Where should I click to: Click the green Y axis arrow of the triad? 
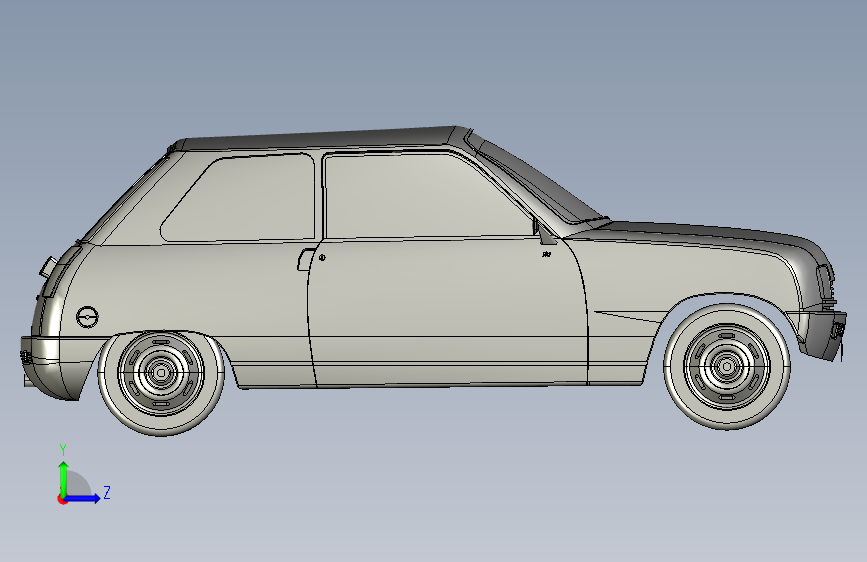(64, 478)
